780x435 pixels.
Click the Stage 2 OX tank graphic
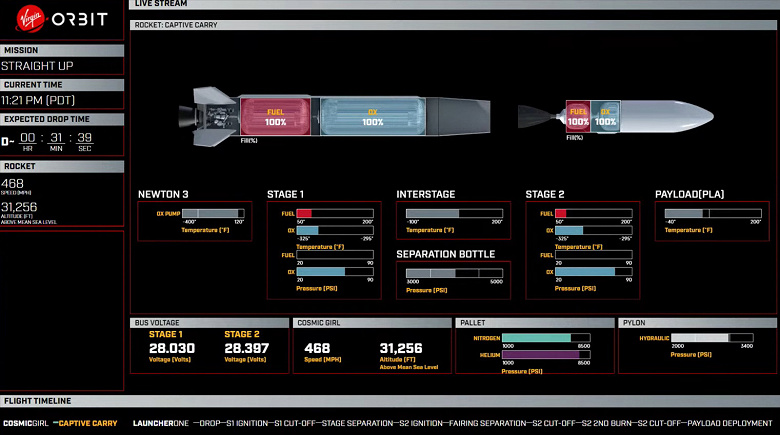[605, 116]
